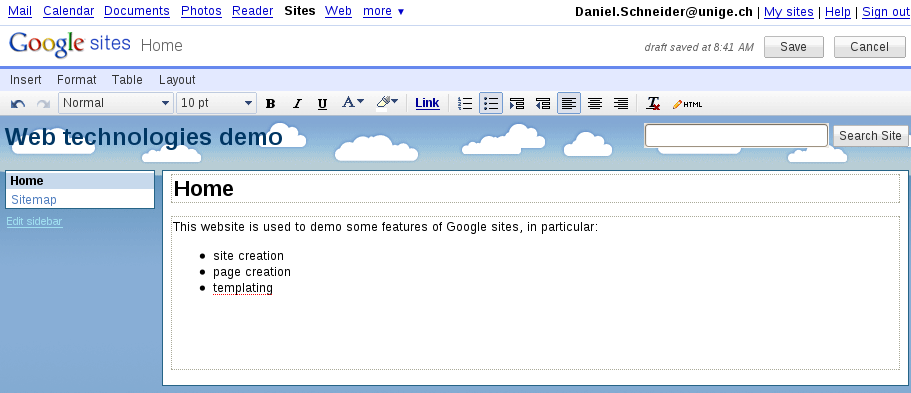Open the Edit sidebar link
This screenshot has width=911, height=393.
(34, 221)
